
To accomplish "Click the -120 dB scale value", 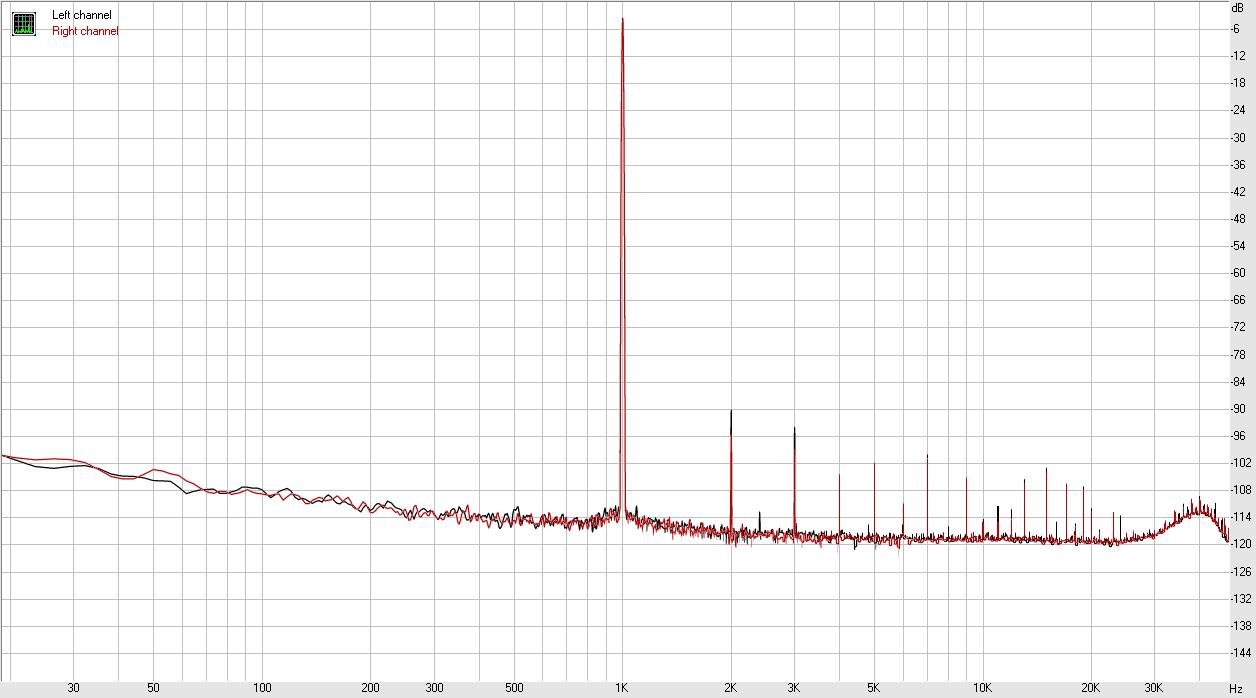I will click(x=1241, y=544).
